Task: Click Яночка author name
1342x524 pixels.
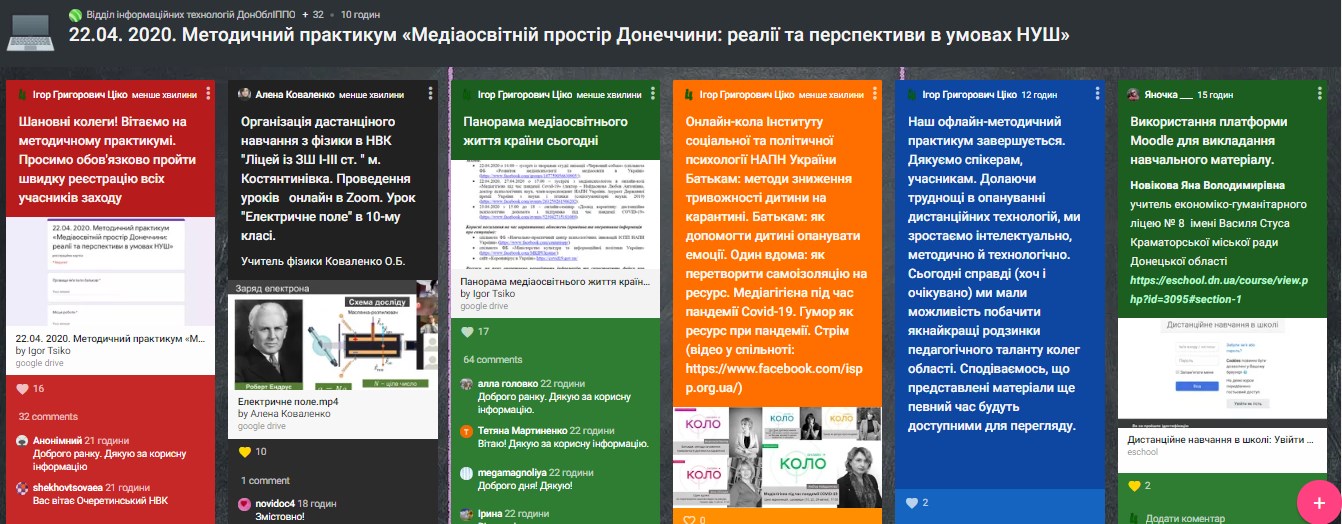Action: click(1168, 94)
